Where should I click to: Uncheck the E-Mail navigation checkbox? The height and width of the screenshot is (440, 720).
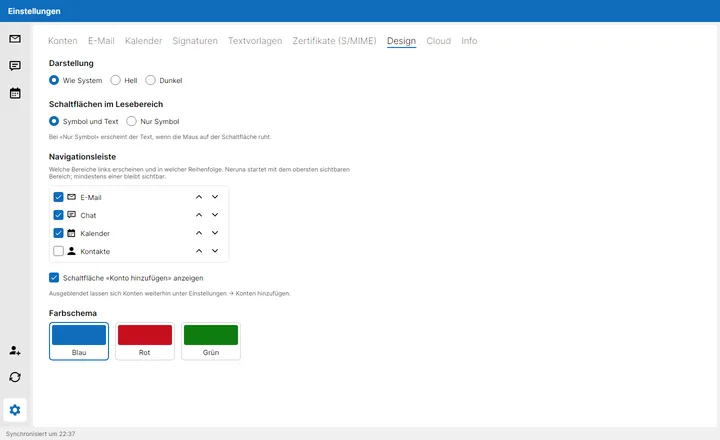pos(58,197)
